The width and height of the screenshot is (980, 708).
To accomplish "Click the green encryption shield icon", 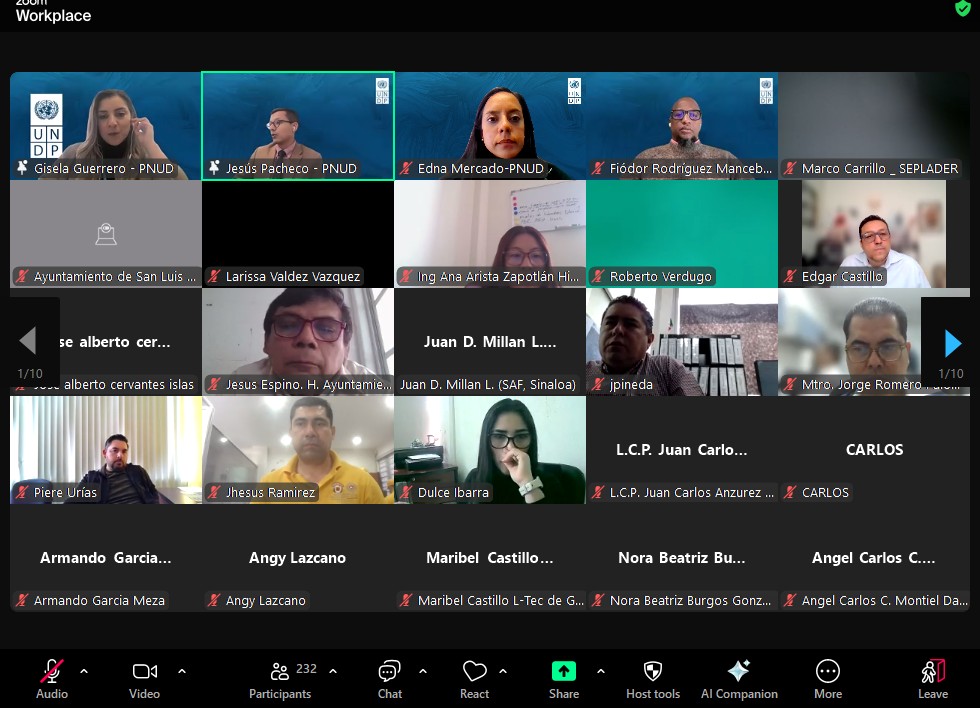I will 962,8.
